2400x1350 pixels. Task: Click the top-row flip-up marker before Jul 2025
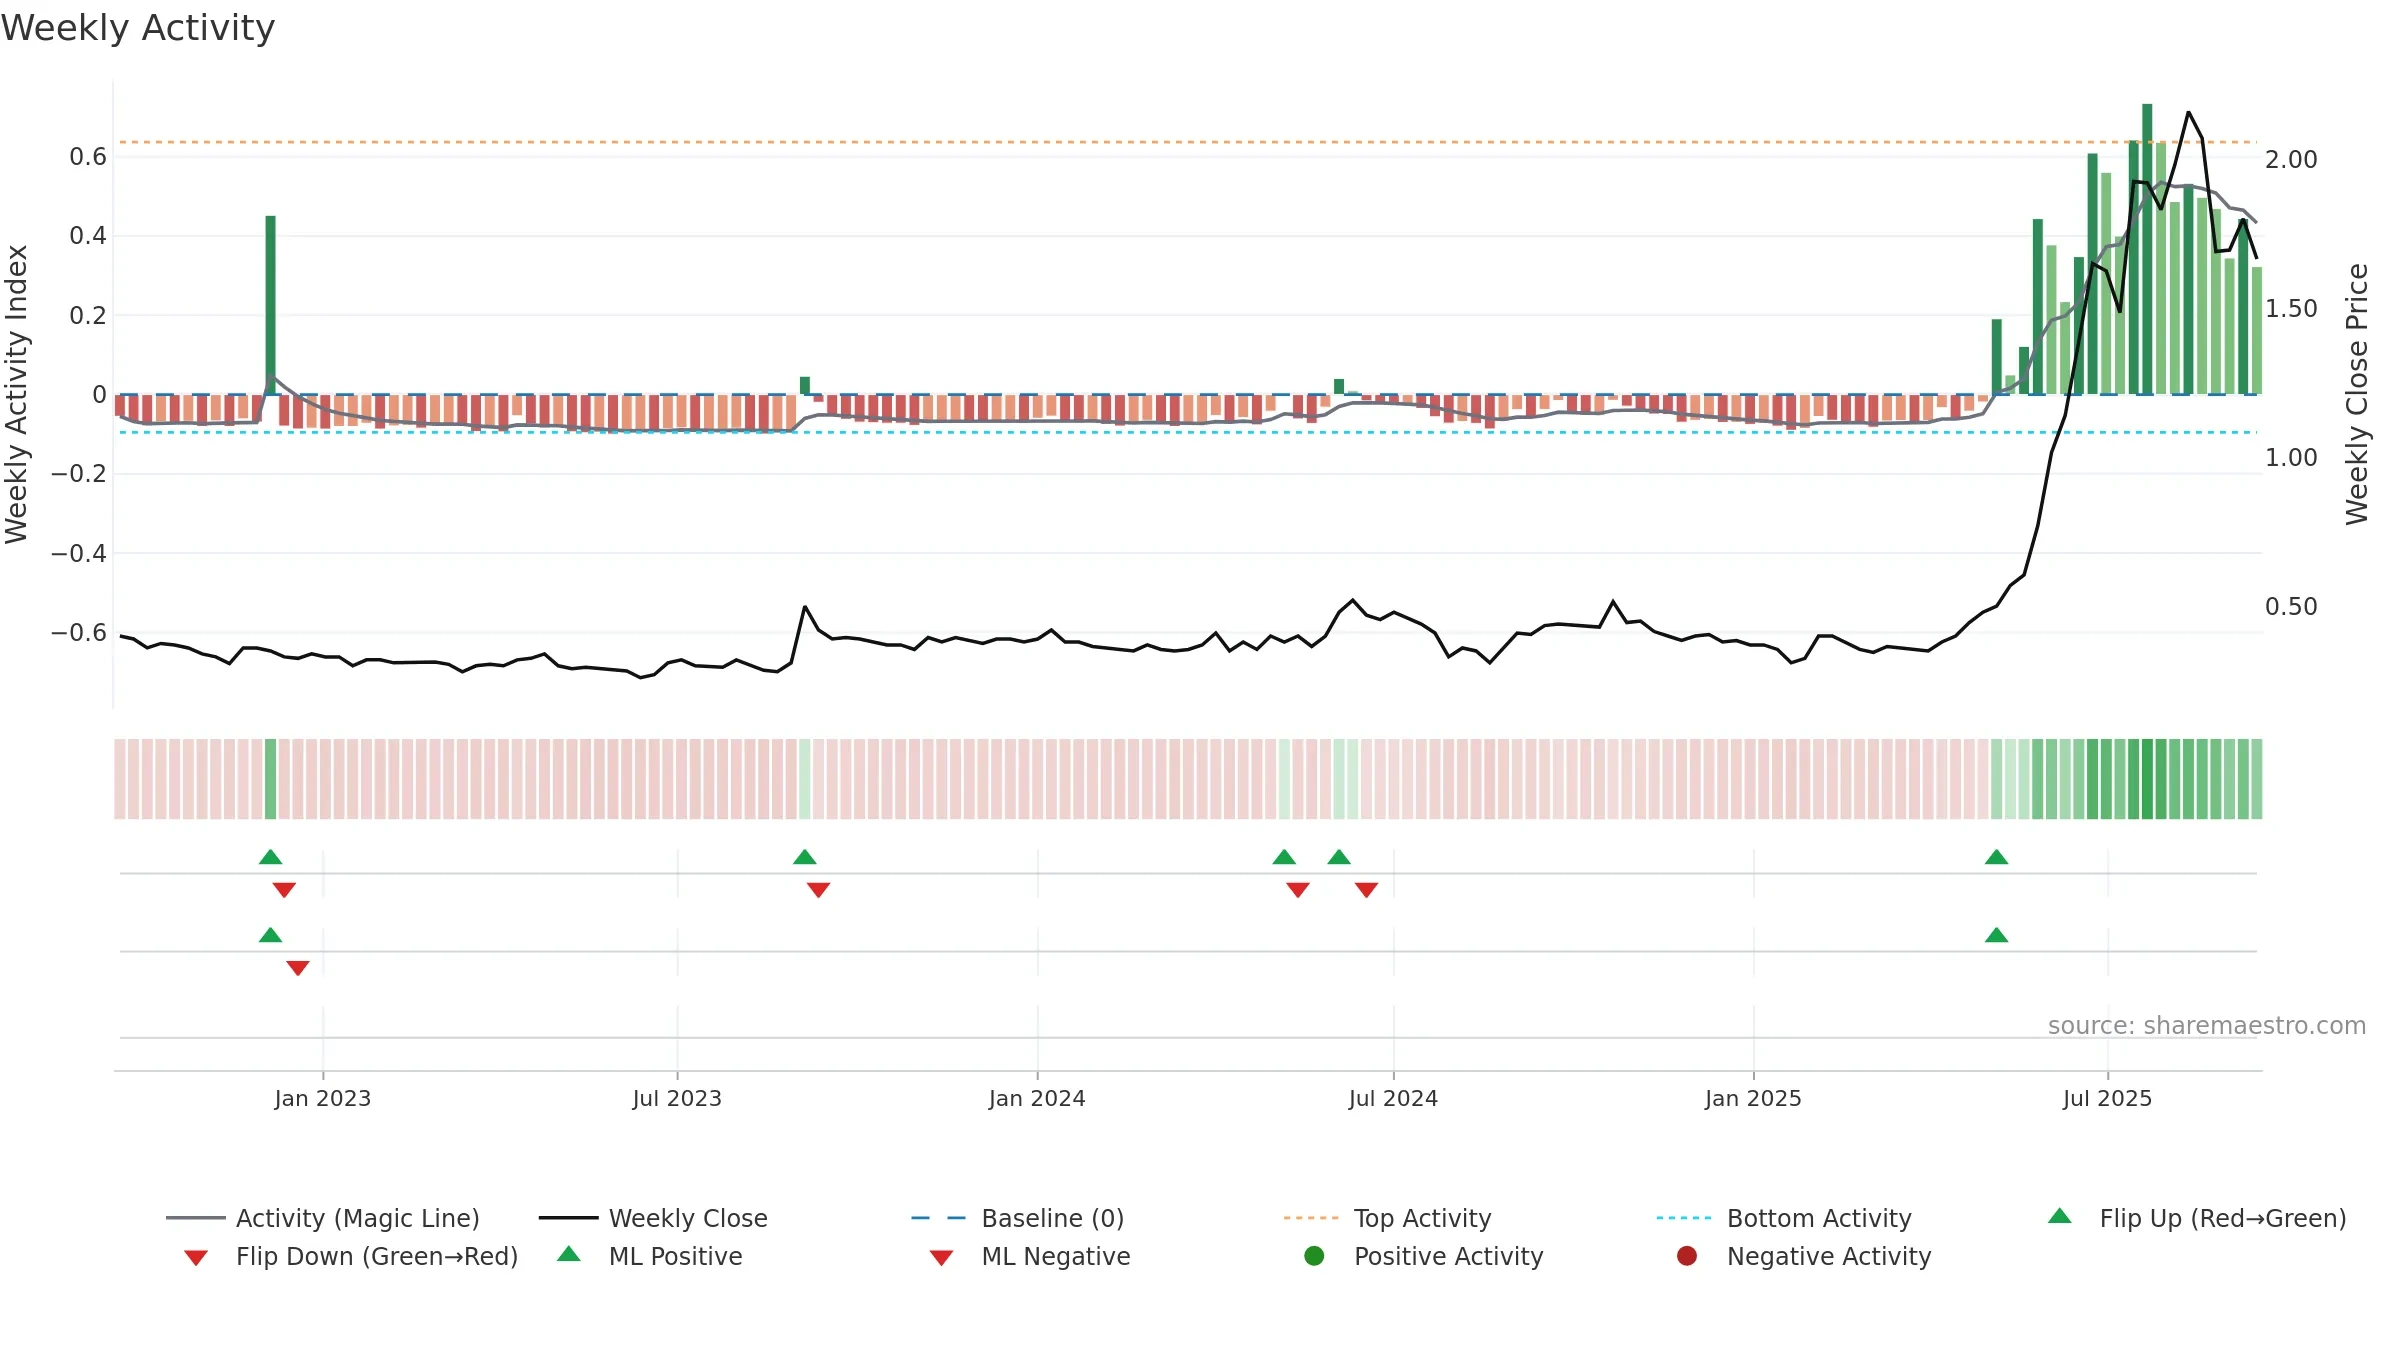point(1996,857)
